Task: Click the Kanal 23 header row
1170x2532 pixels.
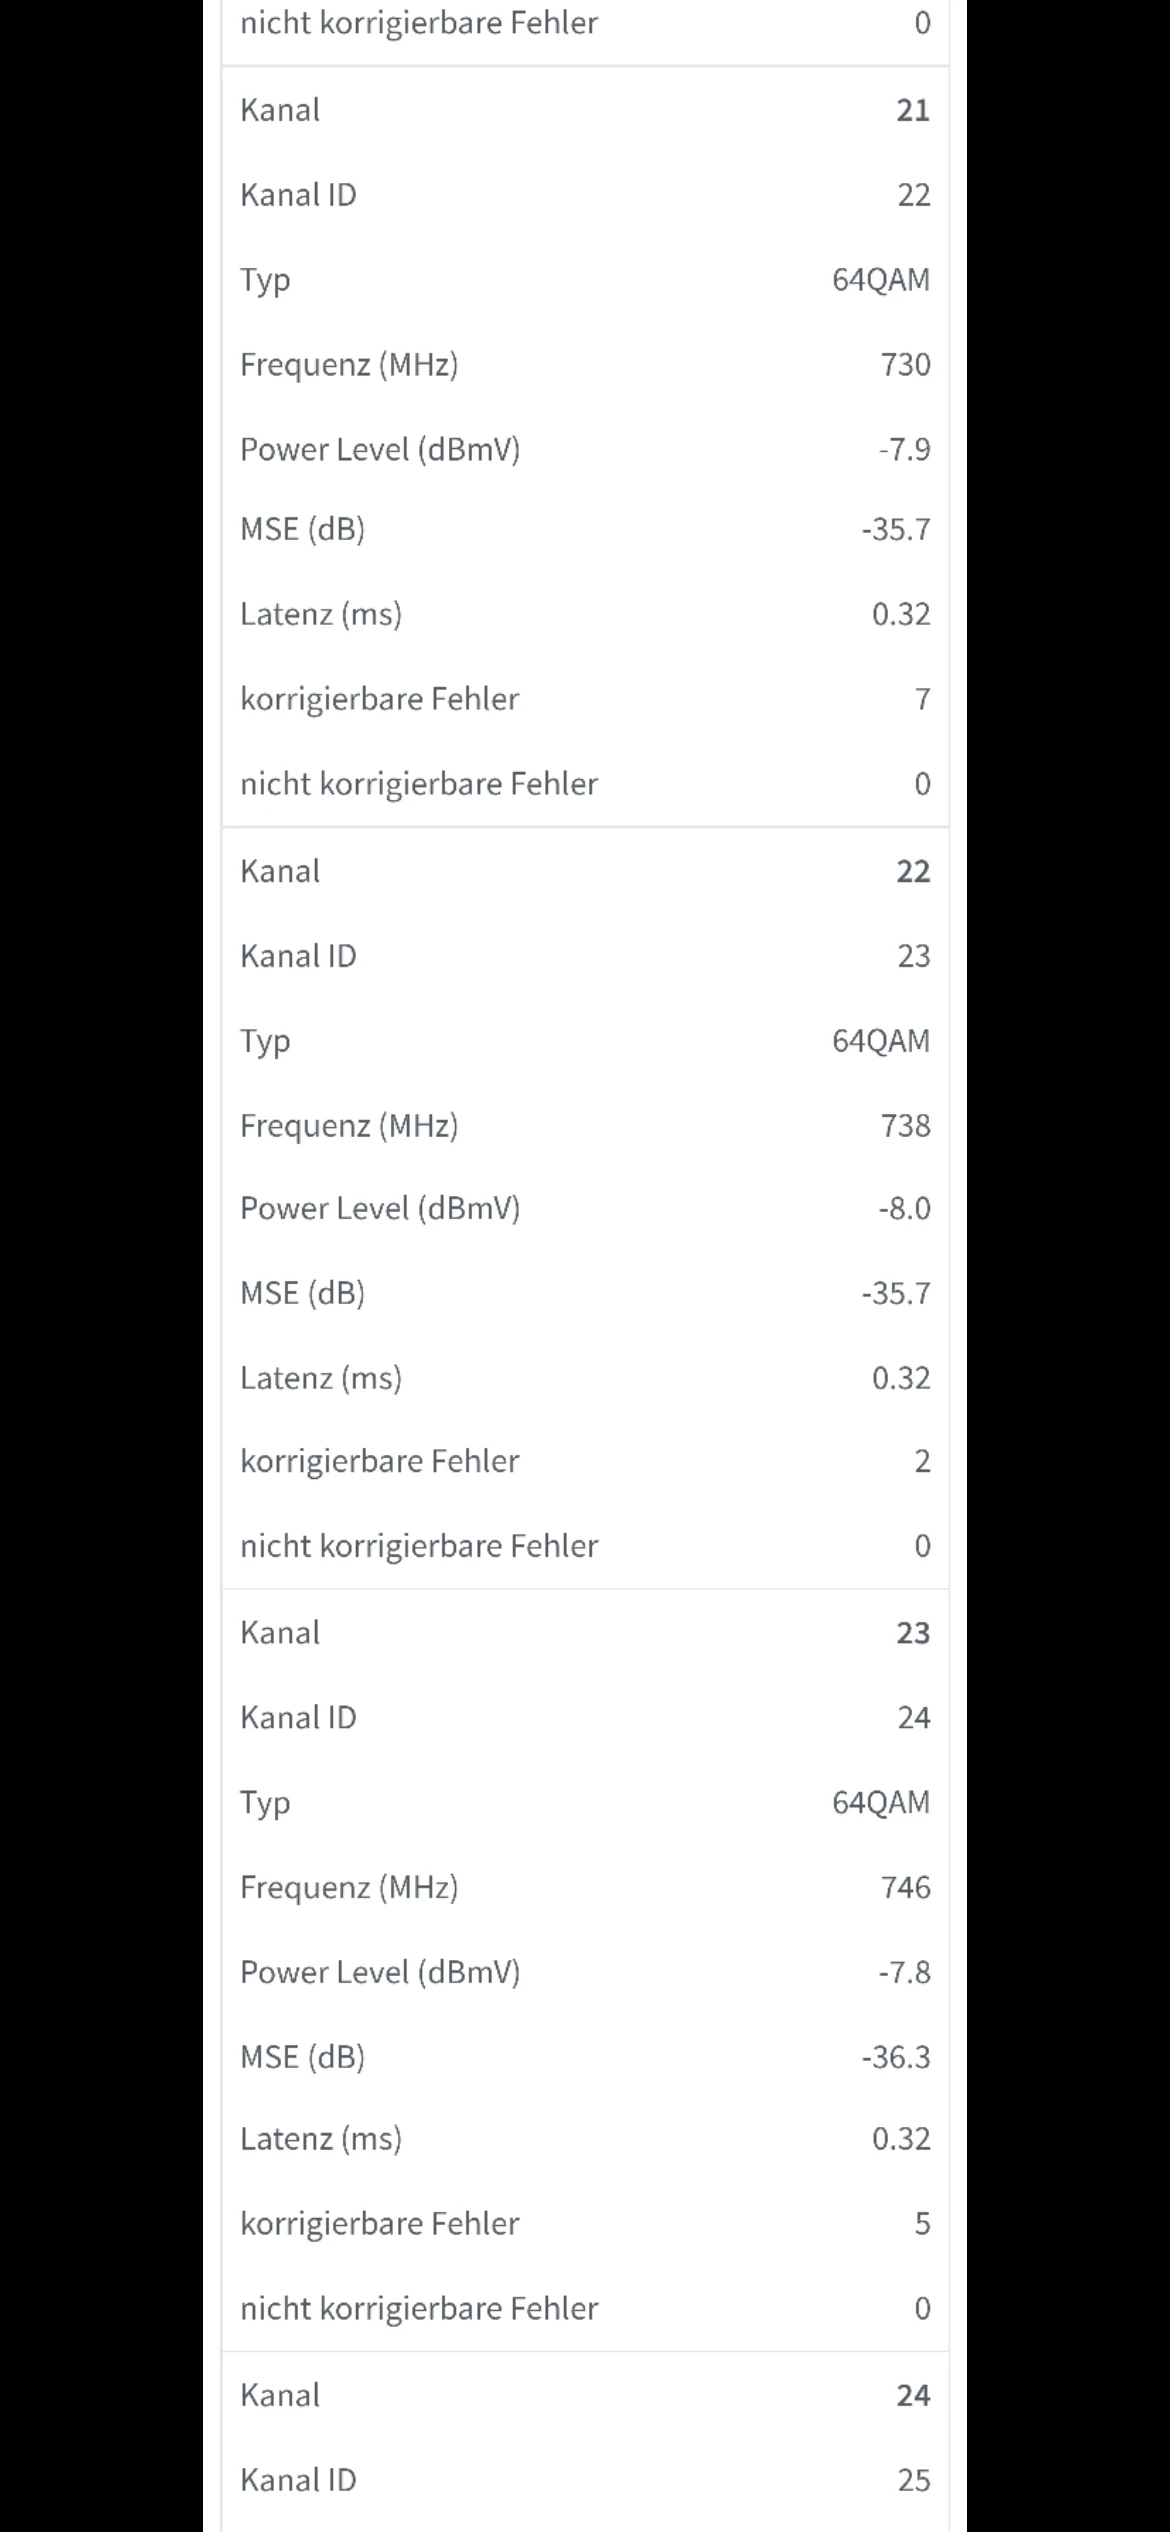Action: (x=585, y=1633)
